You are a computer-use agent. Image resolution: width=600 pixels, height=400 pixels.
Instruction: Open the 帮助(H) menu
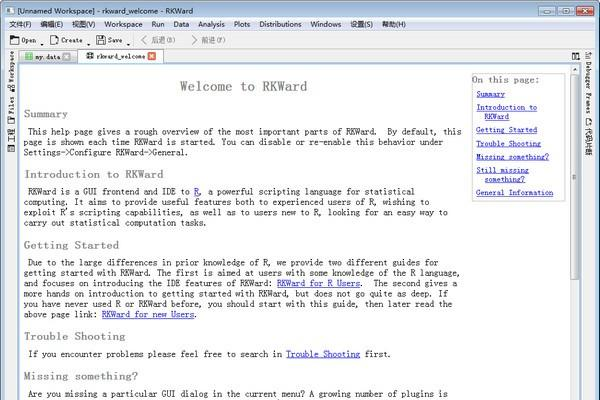393,24
